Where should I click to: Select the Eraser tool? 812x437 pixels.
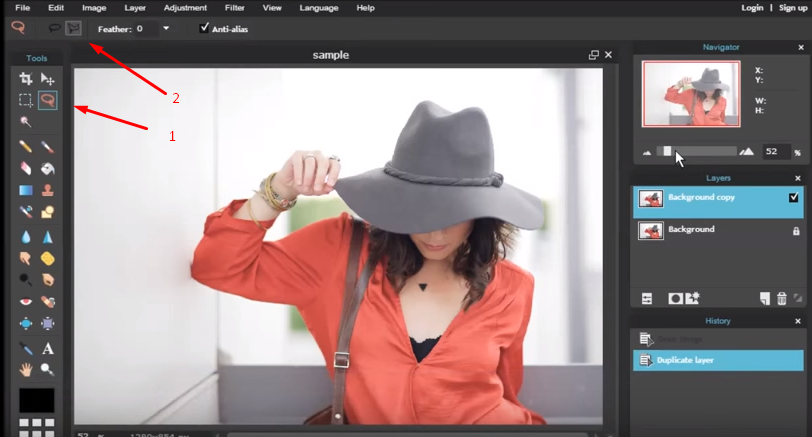[25, 169]
